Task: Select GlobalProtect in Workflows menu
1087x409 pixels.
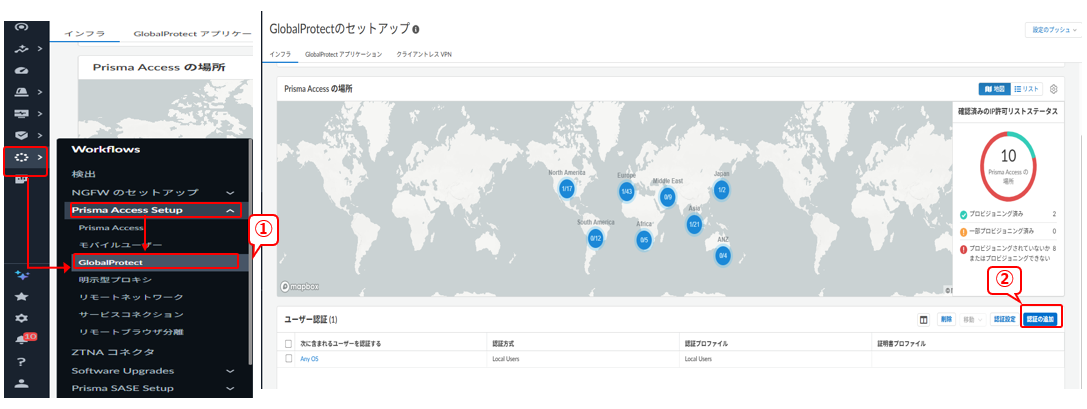Action: point(111,262)
